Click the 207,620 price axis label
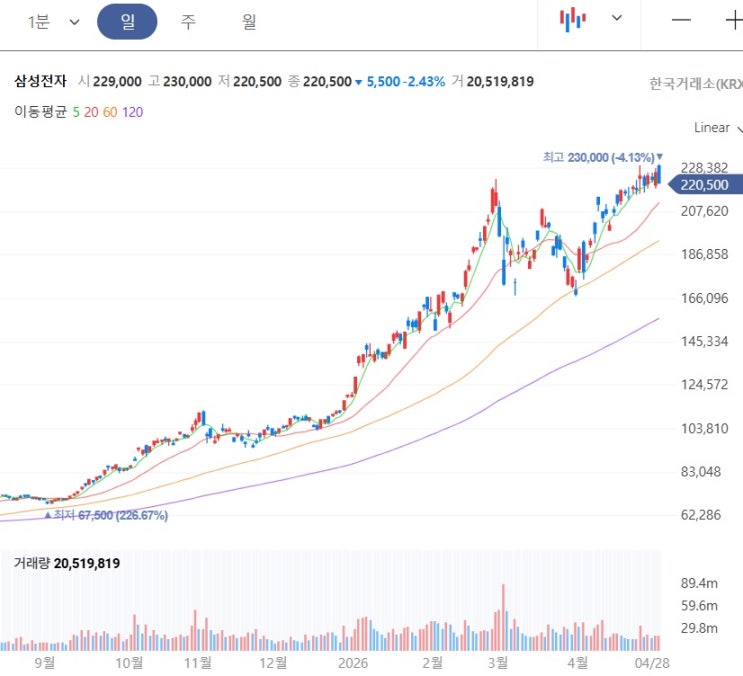Image resolution: width=743 pixels, height=676 pixels. 704,211
